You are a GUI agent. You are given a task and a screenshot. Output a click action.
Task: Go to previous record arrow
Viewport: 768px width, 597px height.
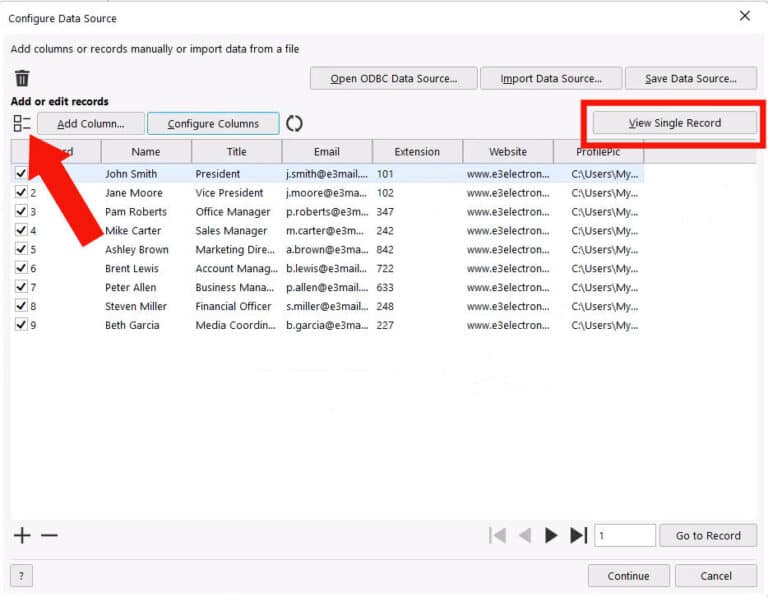click(525, 535)
